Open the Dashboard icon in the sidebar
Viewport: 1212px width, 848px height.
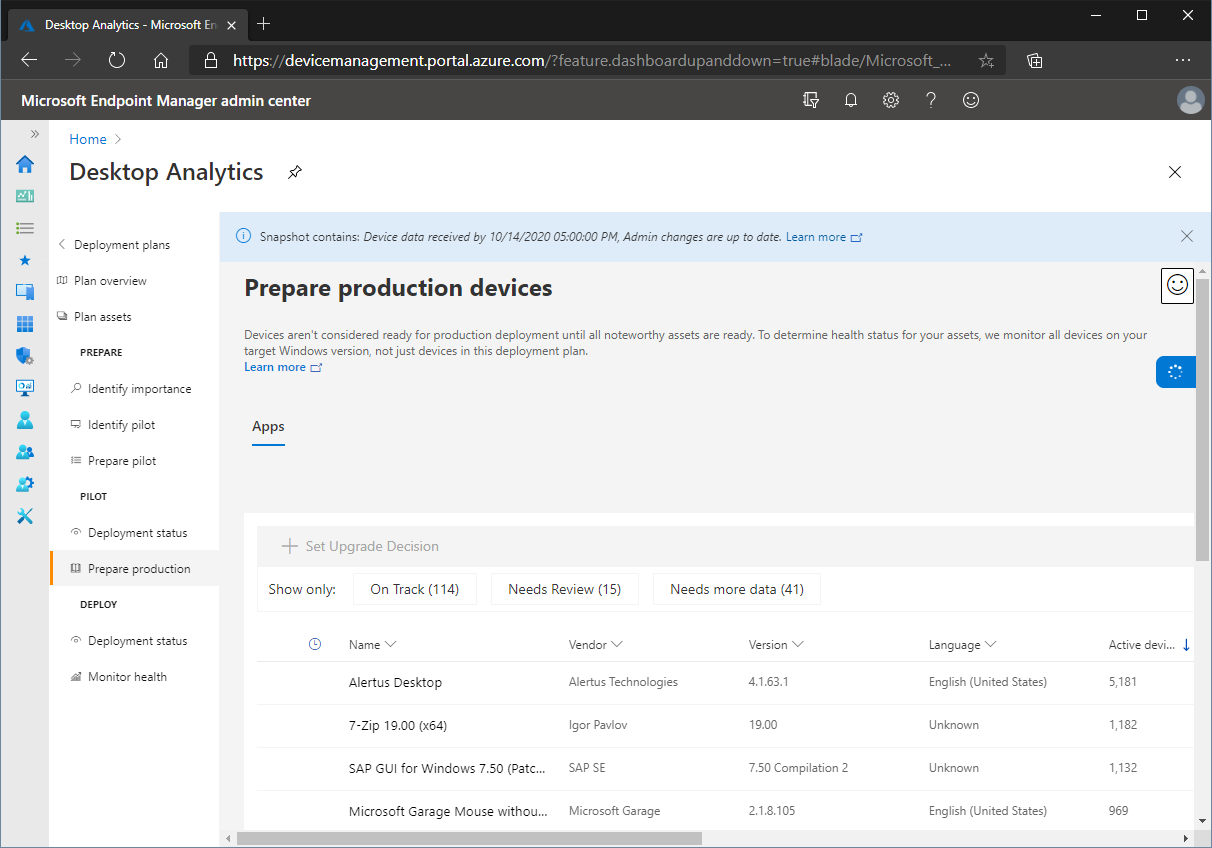[x=25, y=197]
